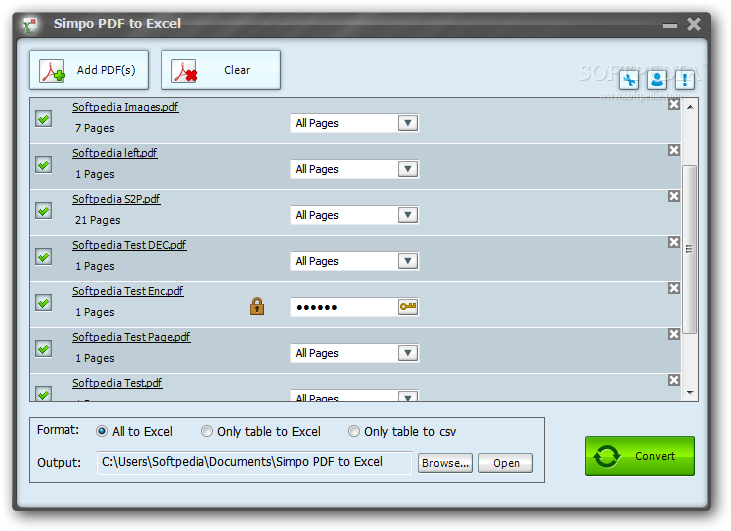Click the password field for Test Enc.pdf
Viewport: 731px width, 531px height.
(344, 307)
